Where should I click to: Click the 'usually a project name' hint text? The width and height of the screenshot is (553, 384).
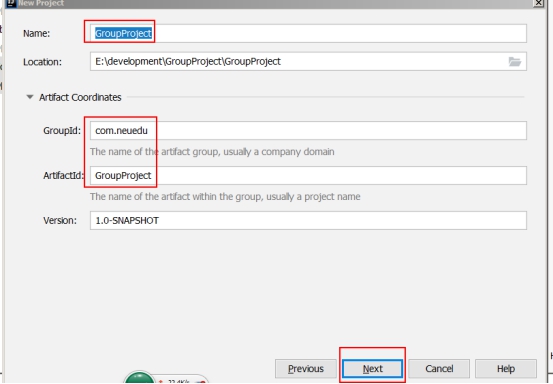coord(313,197)
